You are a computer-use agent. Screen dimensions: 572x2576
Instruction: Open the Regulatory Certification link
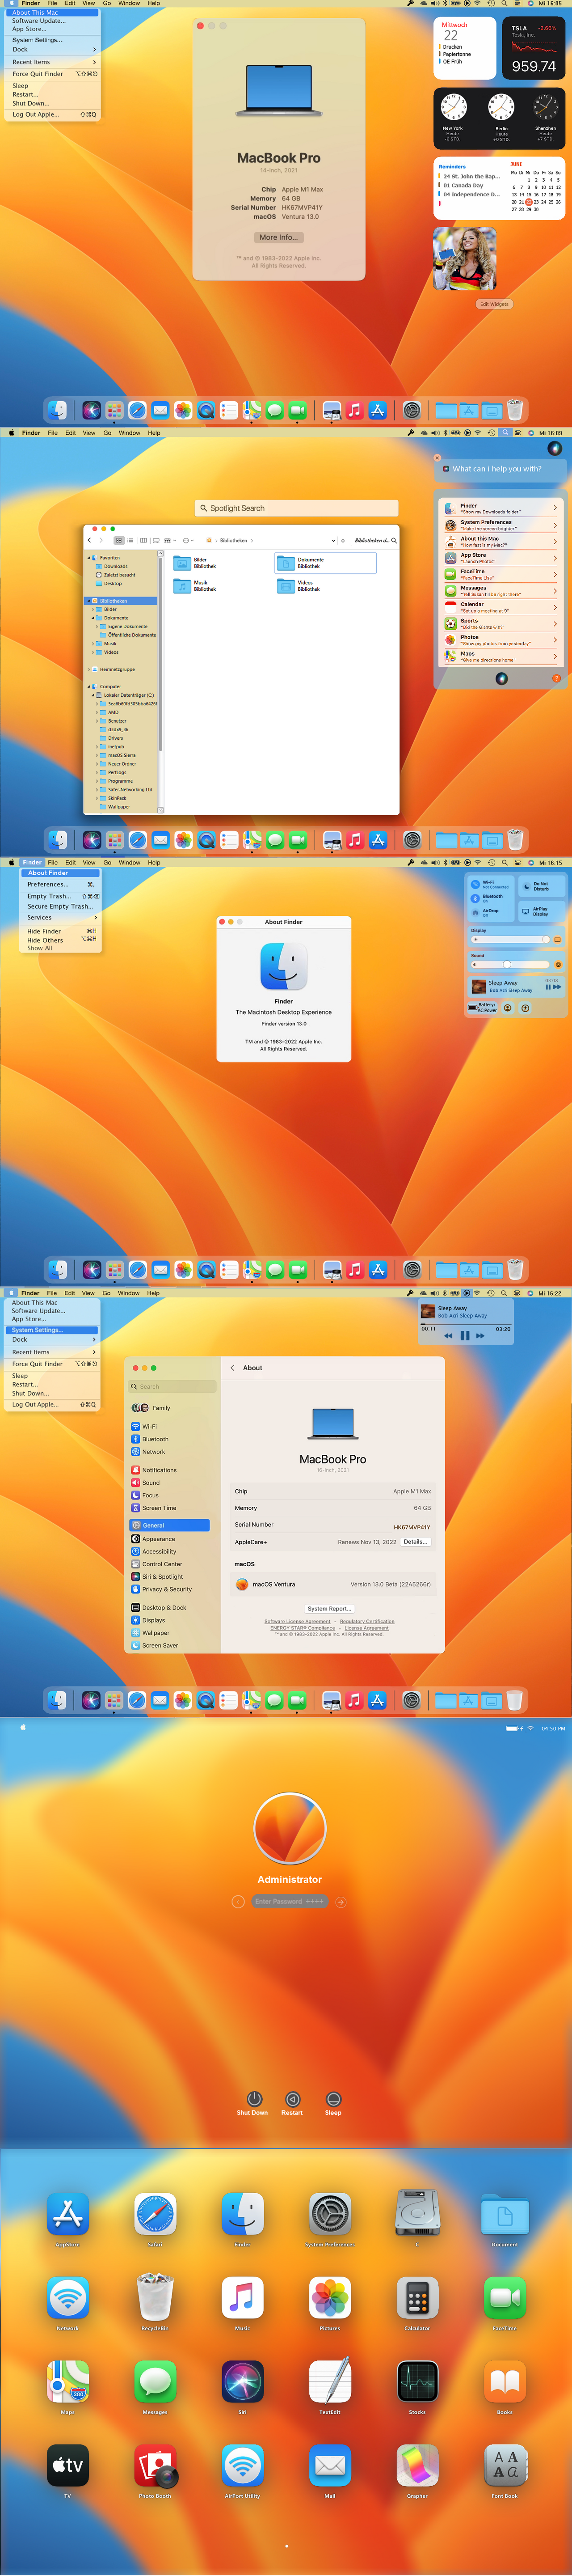(367, 1622)
